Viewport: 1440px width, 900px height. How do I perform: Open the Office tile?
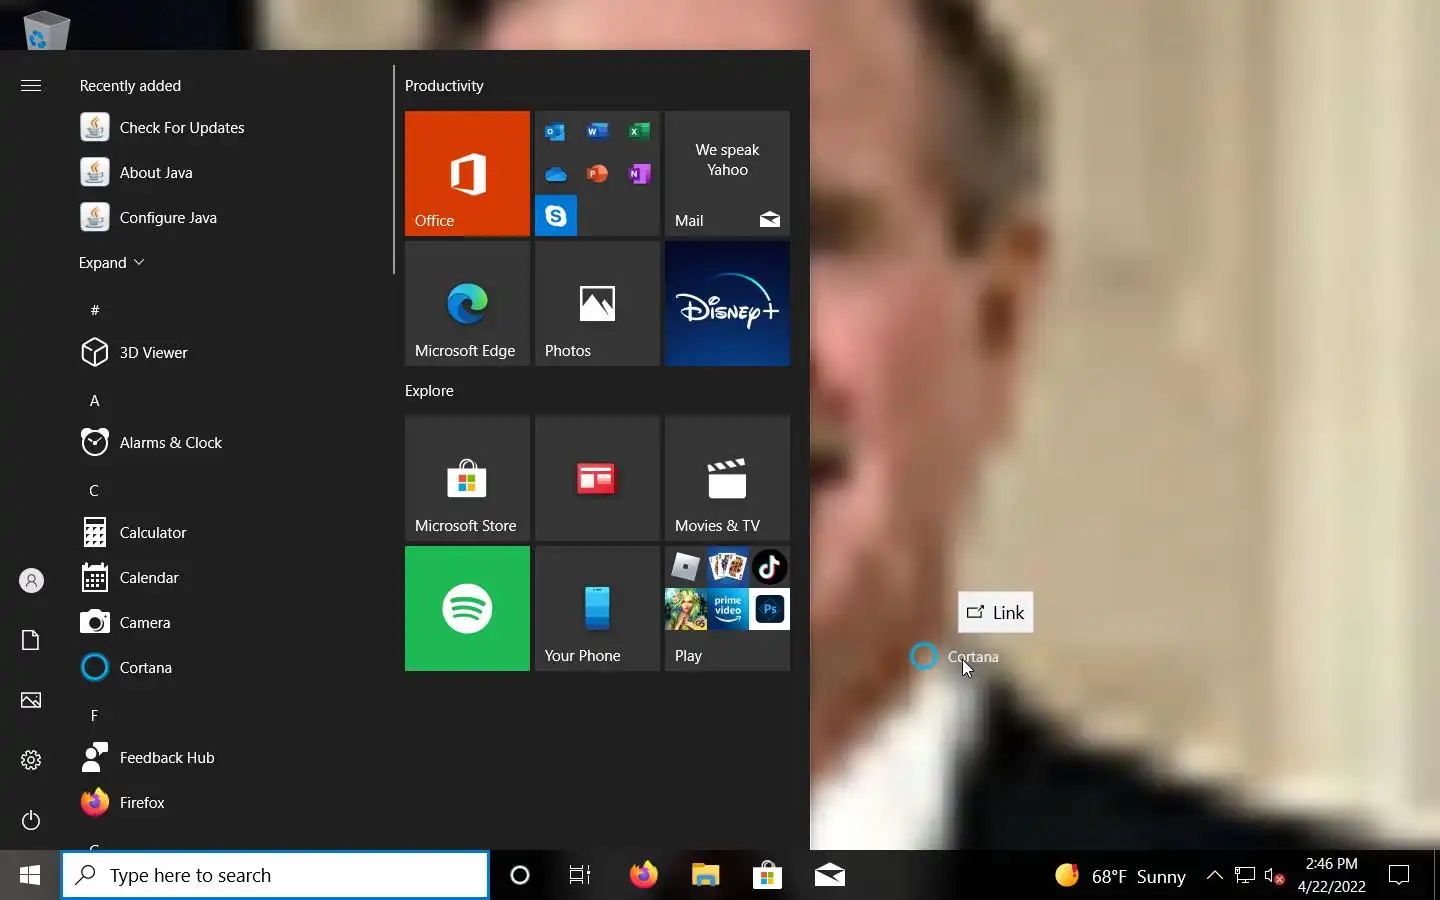click(x=467, y=173)
